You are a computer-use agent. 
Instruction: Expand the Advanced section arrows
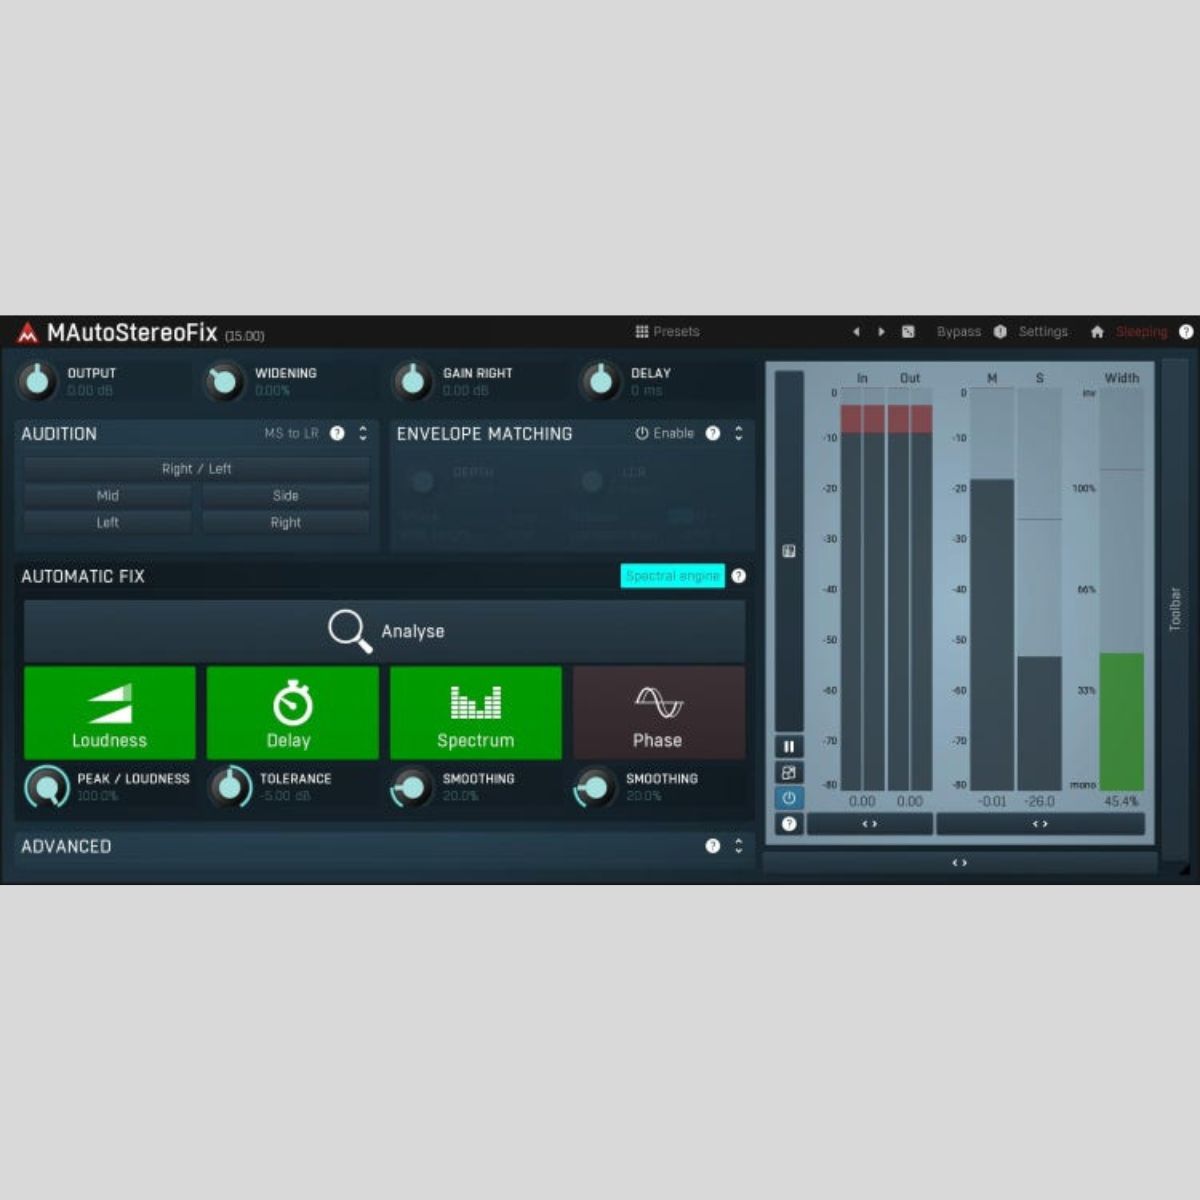[739, 846]
